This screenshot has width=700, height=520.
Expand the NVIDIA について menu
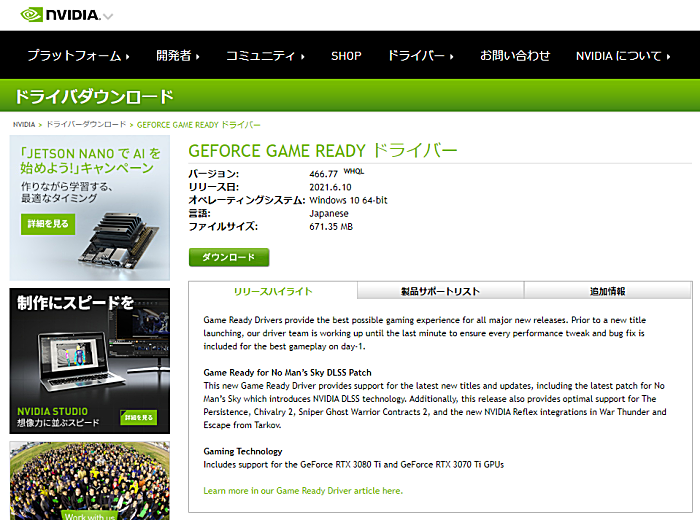pos(623,56)
